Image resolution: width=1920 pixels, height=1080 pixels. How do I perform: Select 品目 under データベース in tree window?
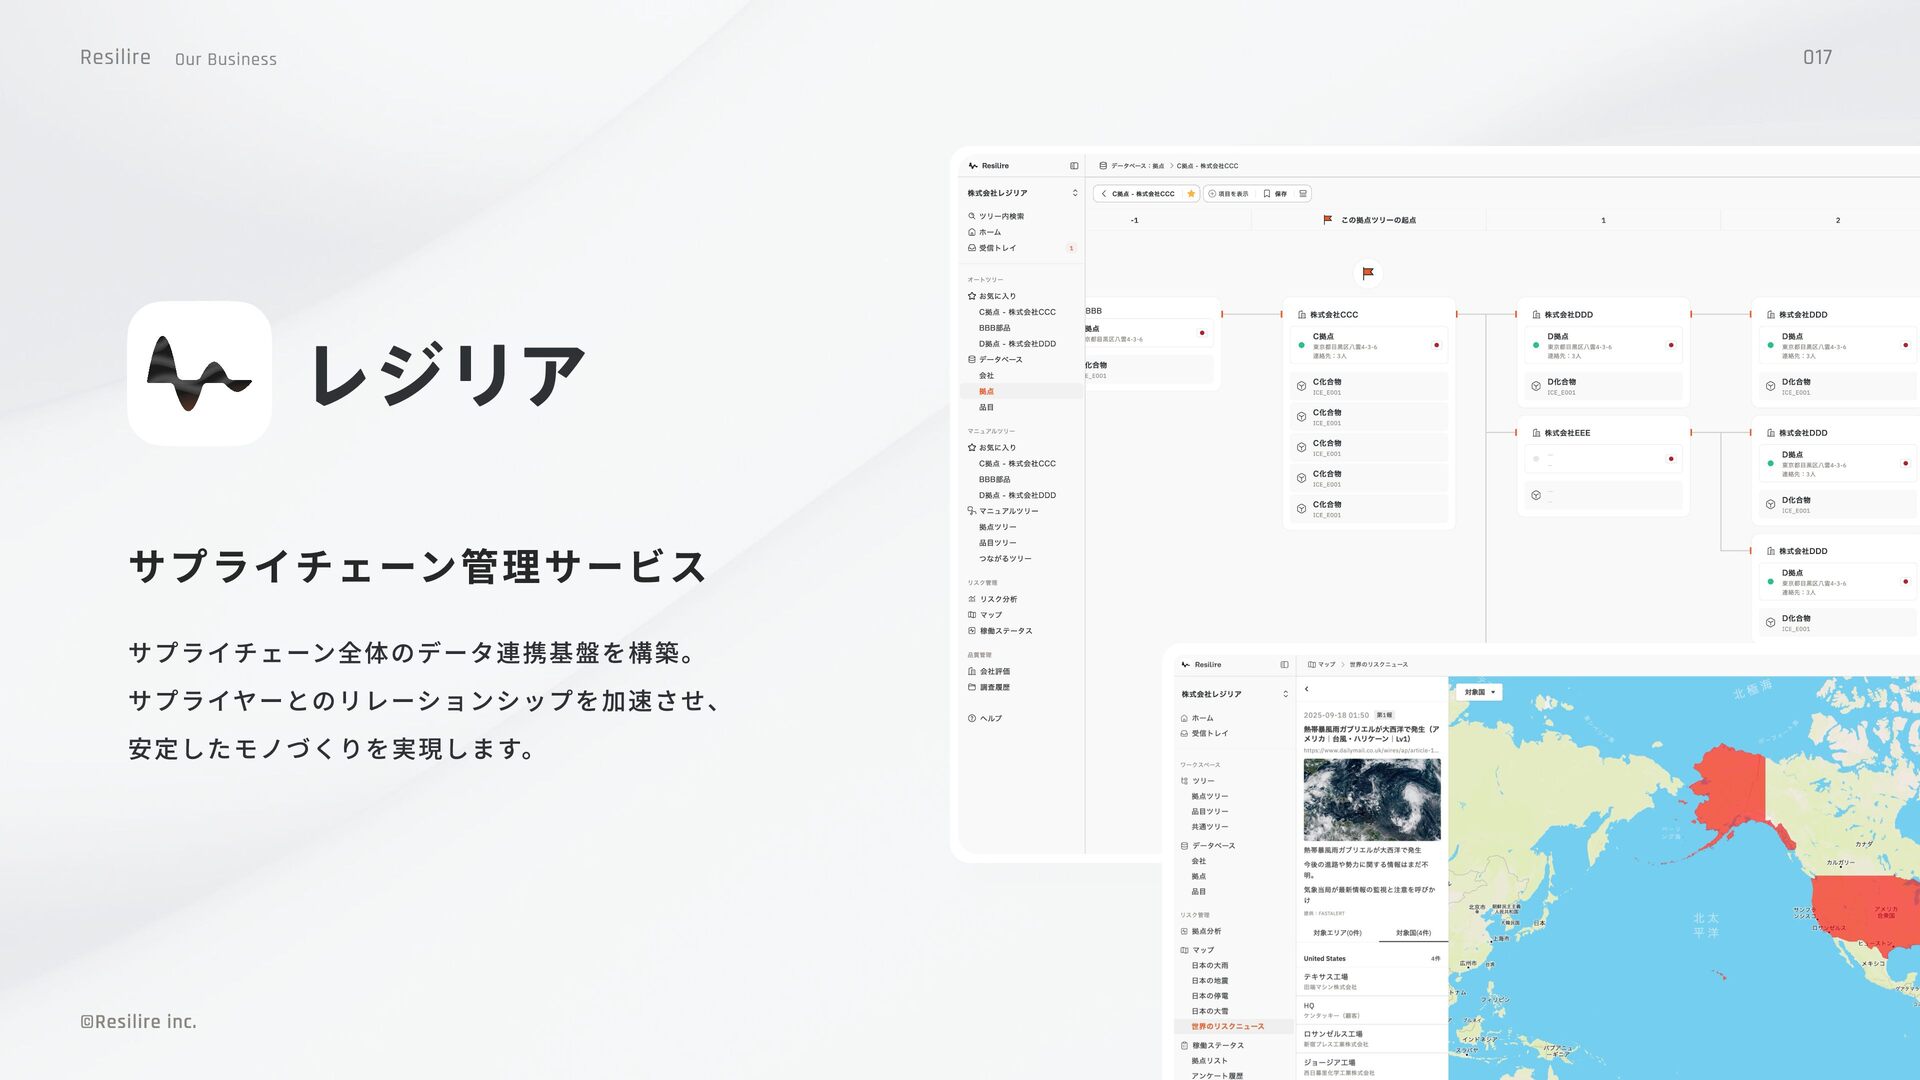[986, 408]
